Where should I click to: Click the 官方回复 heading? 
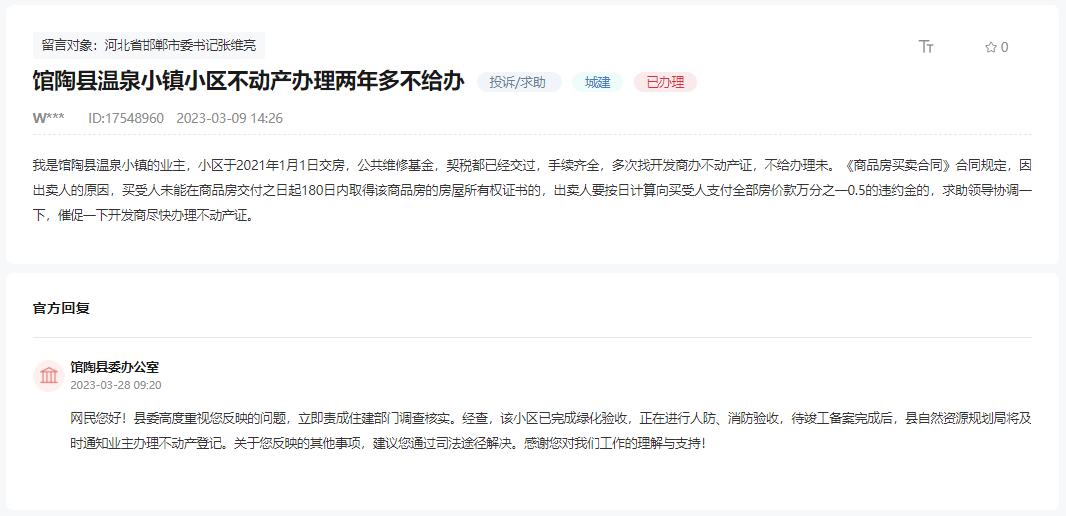[x=61, y=308]
